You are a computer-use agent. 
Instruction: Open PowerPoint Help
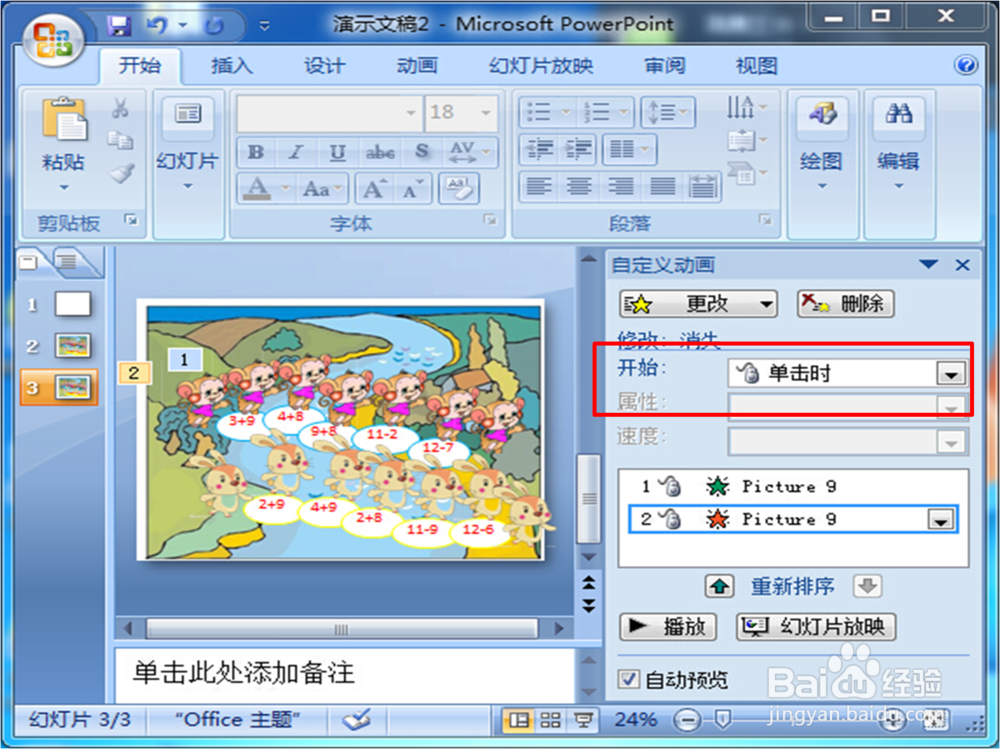[x=966, y=65]
